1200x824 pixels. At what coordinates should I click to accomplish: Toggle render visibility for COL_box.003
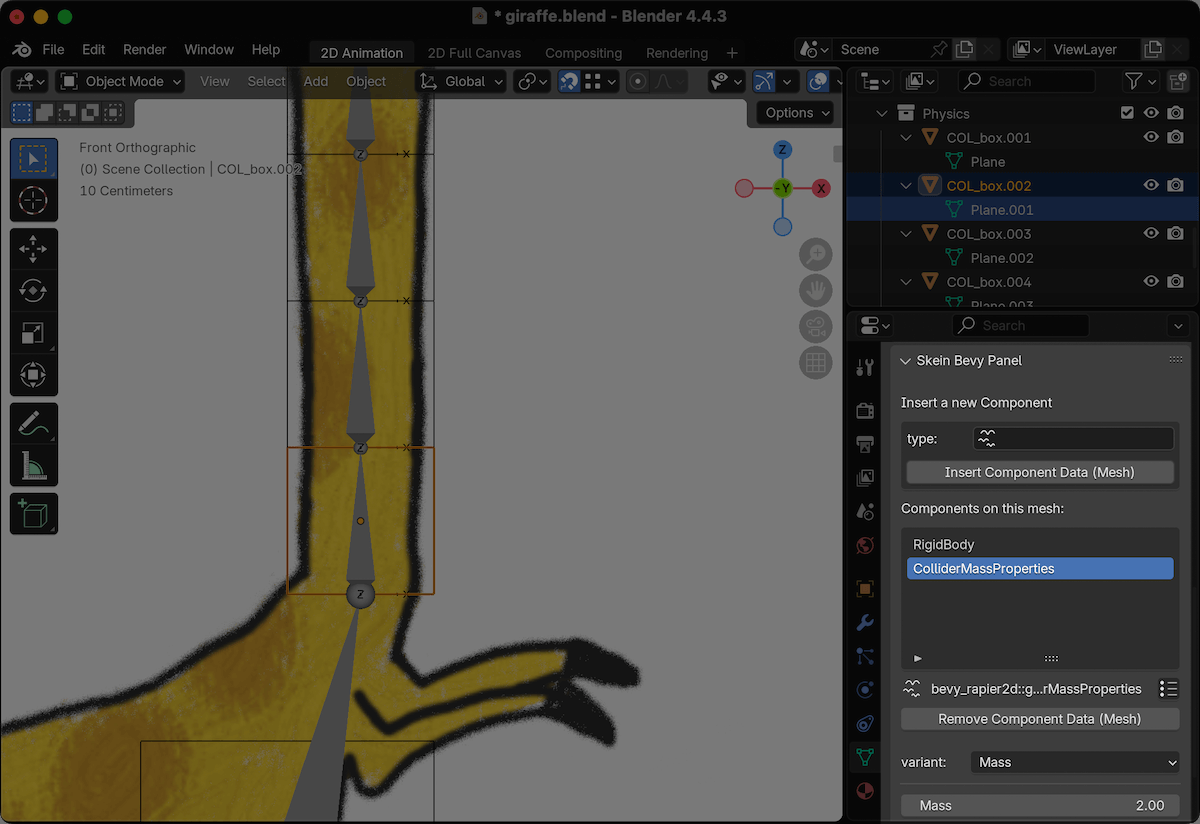tap(1175, 233)
